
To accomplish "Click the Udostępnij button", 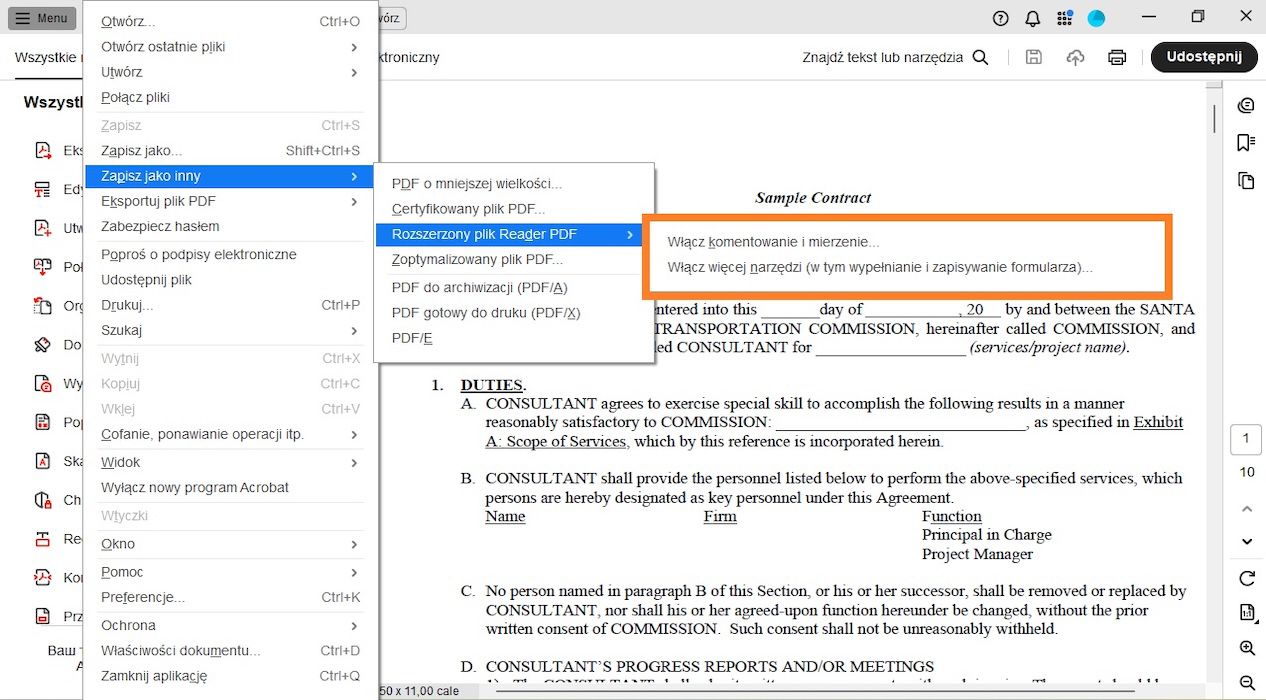I will coord(1204,57).
